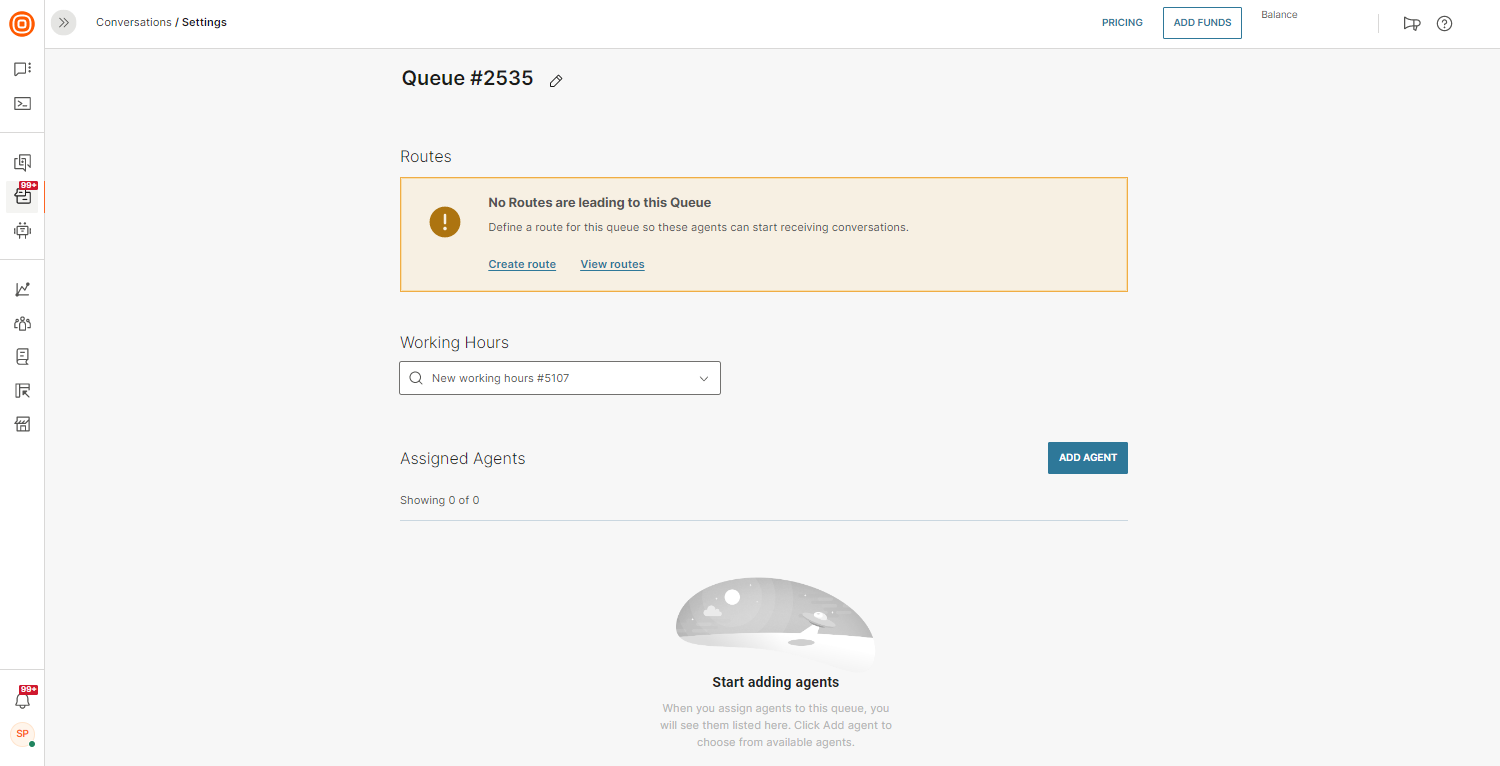Open the line chart analytics icon
The image size is (1500, 766).
tap(22, 289)
